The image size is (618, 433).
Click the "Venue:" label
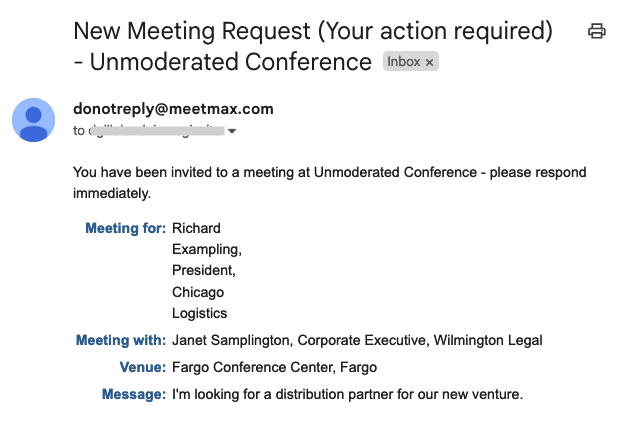(x=142, y=367)
